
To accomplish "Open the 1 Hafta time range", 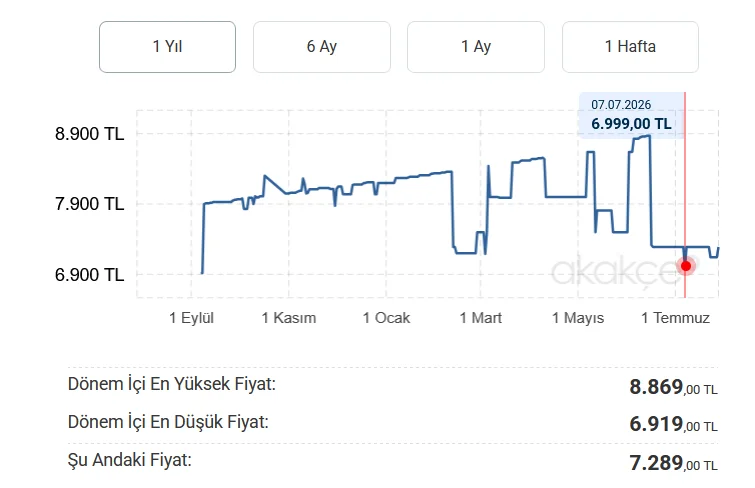I will 630,47.
